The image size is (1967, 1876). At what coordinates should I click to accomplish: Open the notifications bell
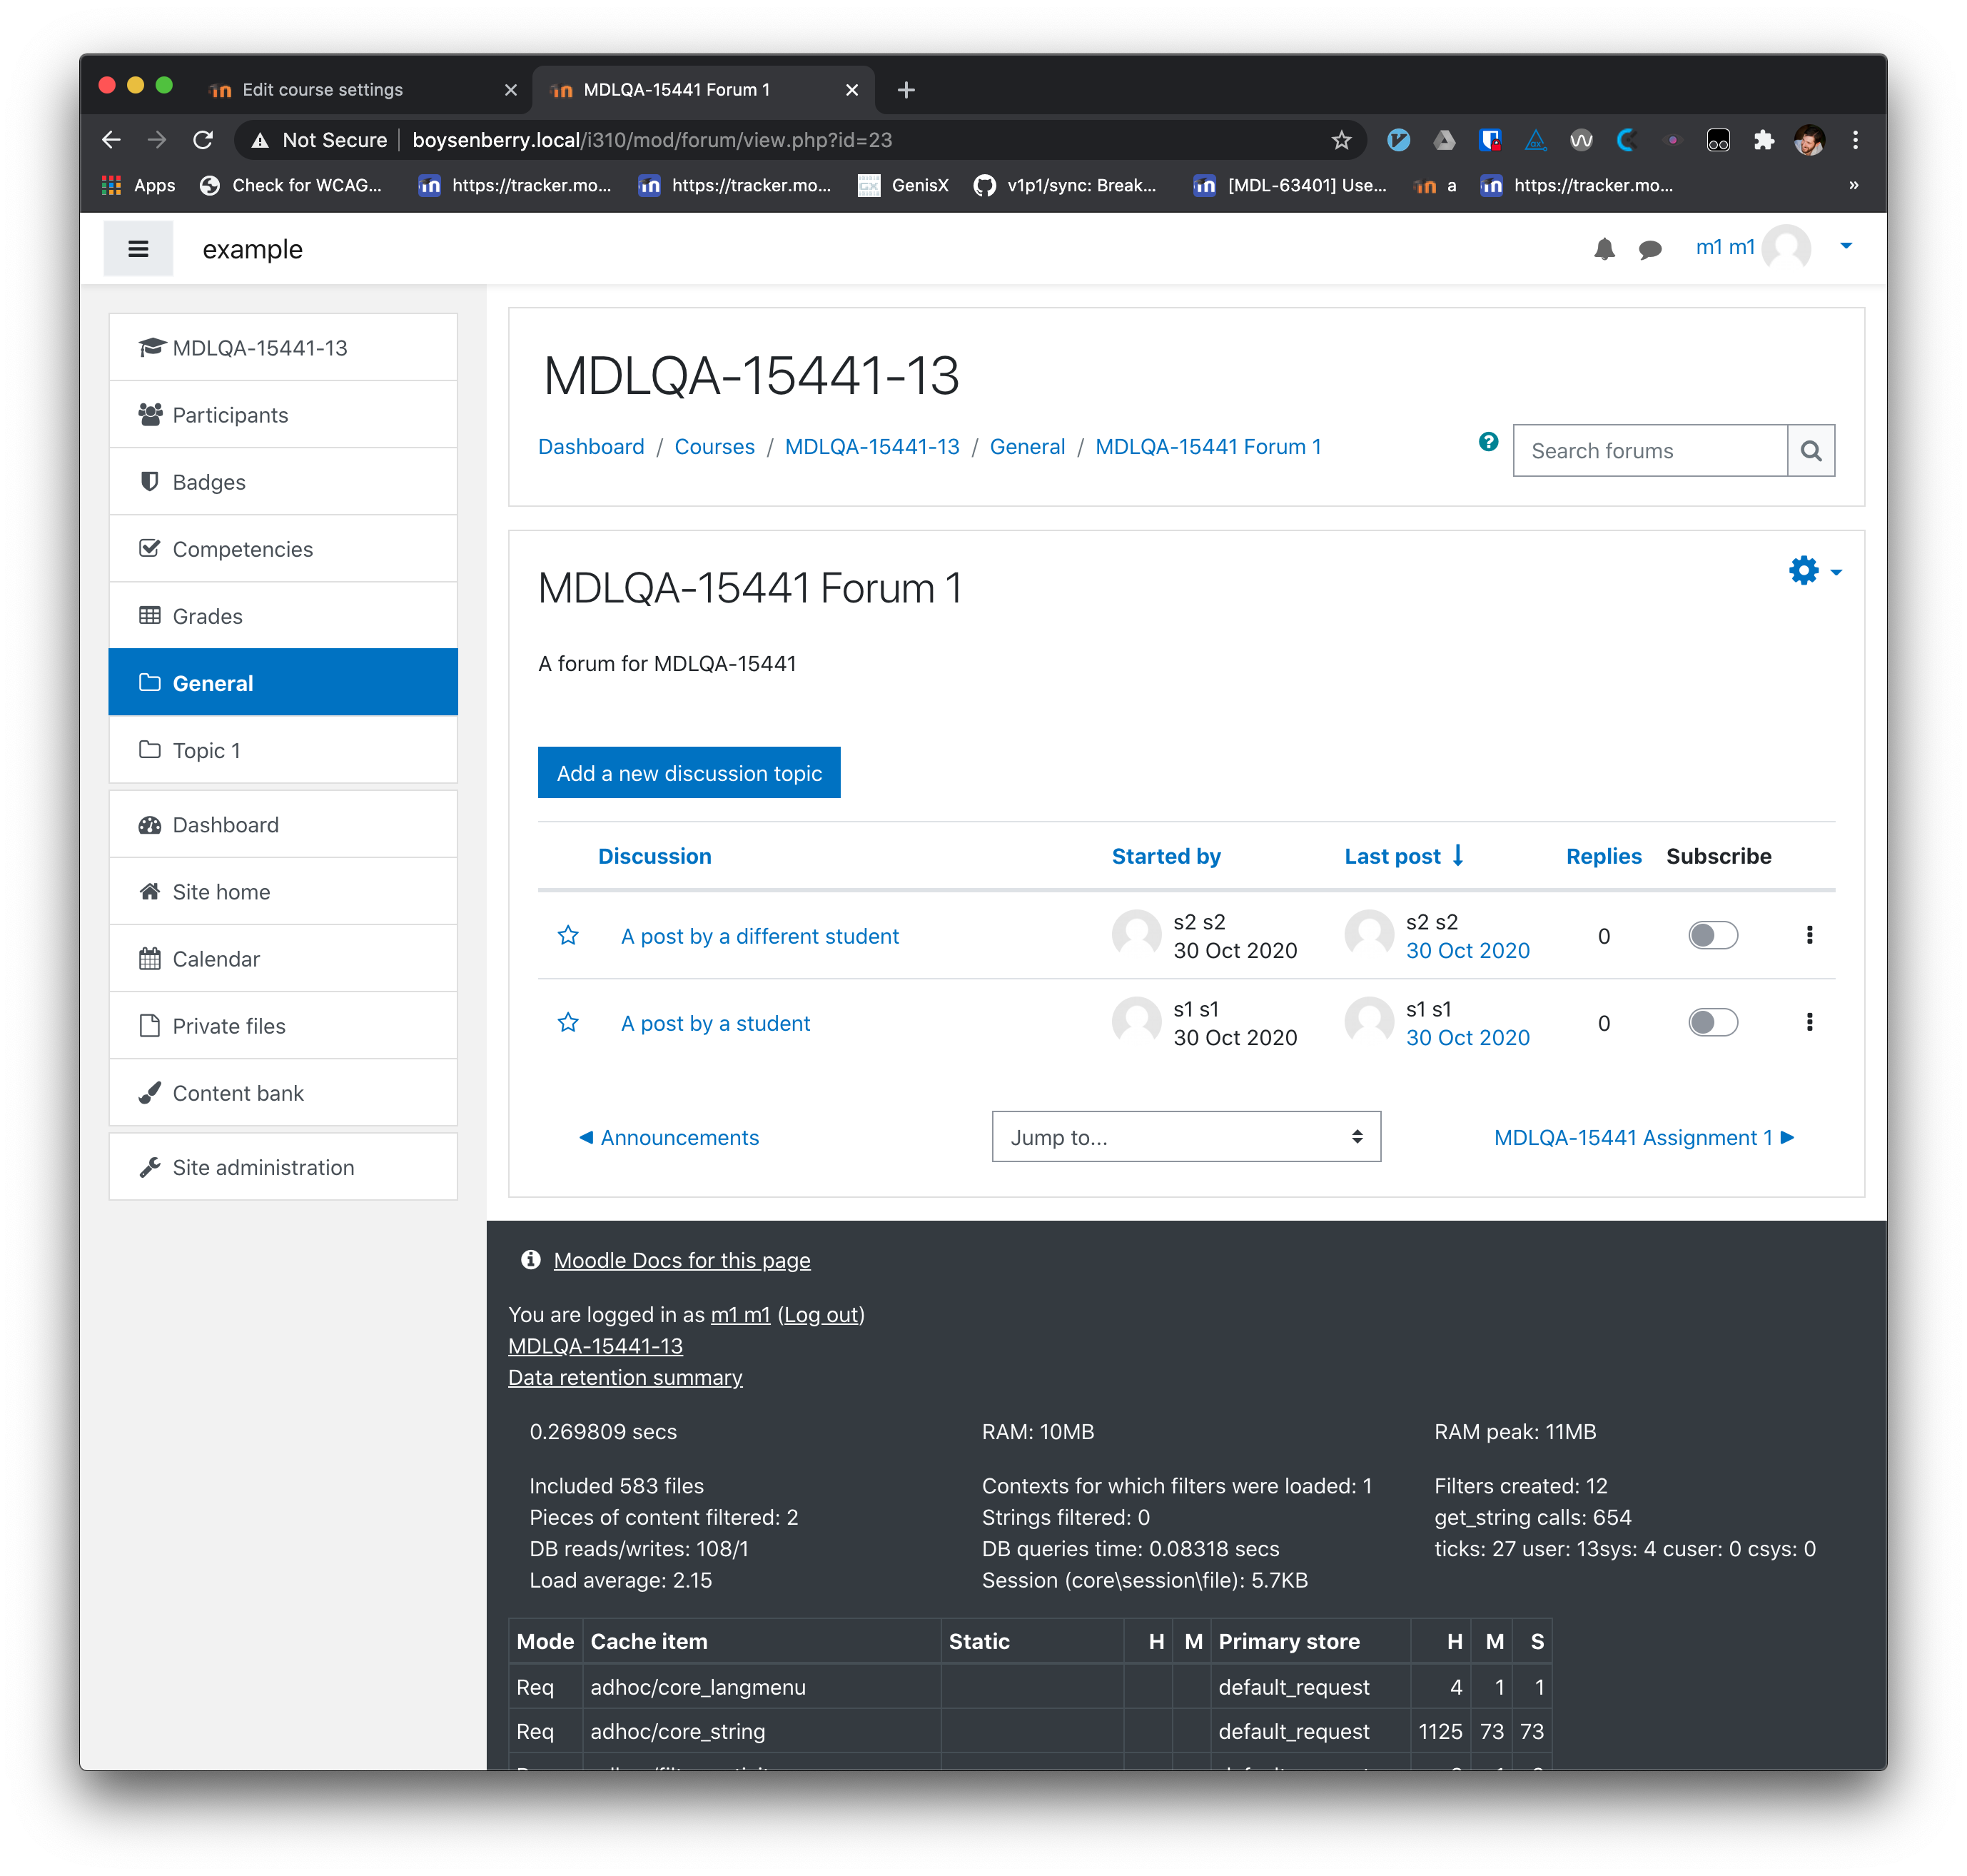(1603, 249)
